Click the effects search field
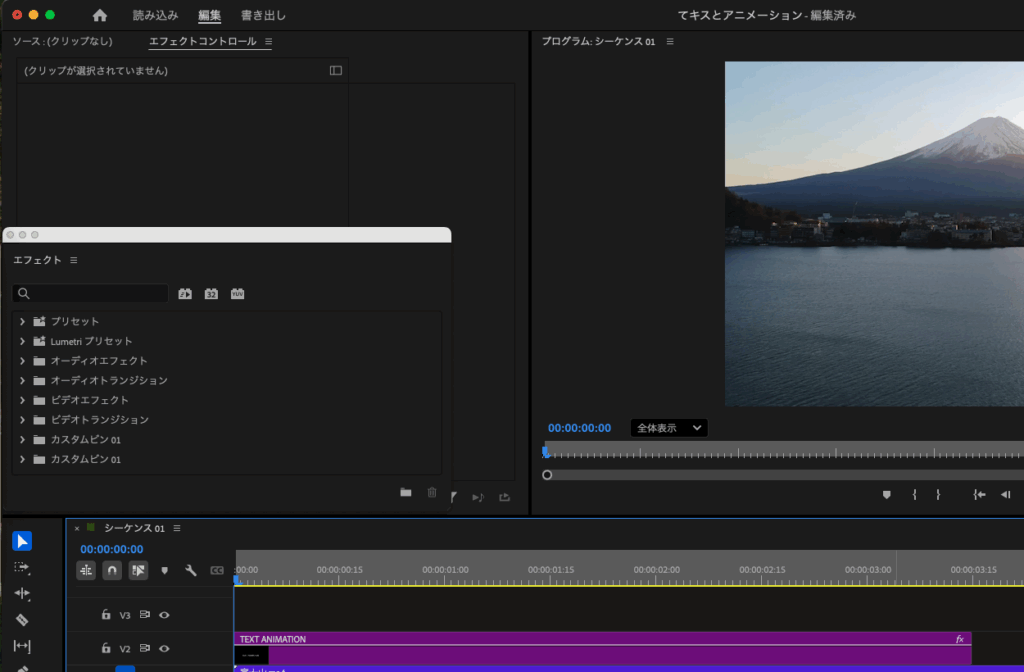Image resolution: width=1024 pixels, height=672 pixels. 95,294
